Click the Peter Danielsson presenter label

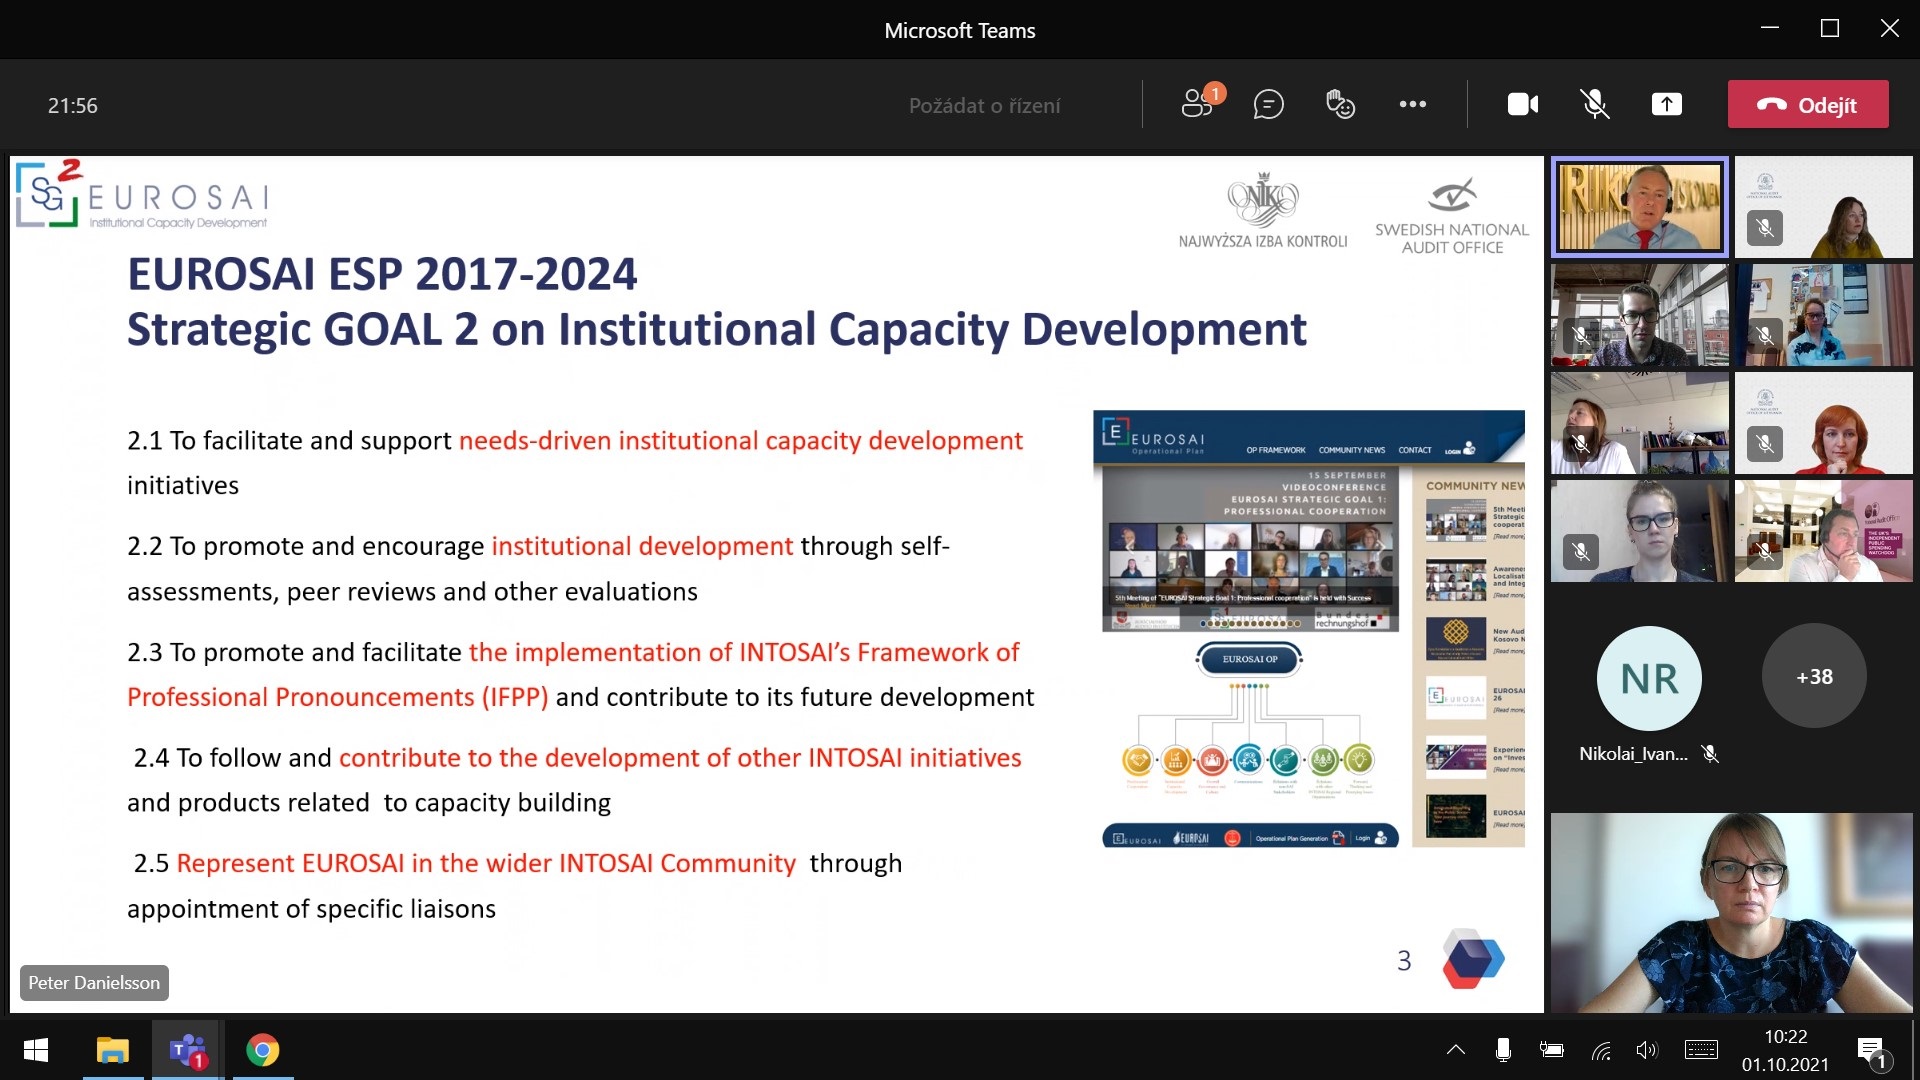tap(94, 983)
